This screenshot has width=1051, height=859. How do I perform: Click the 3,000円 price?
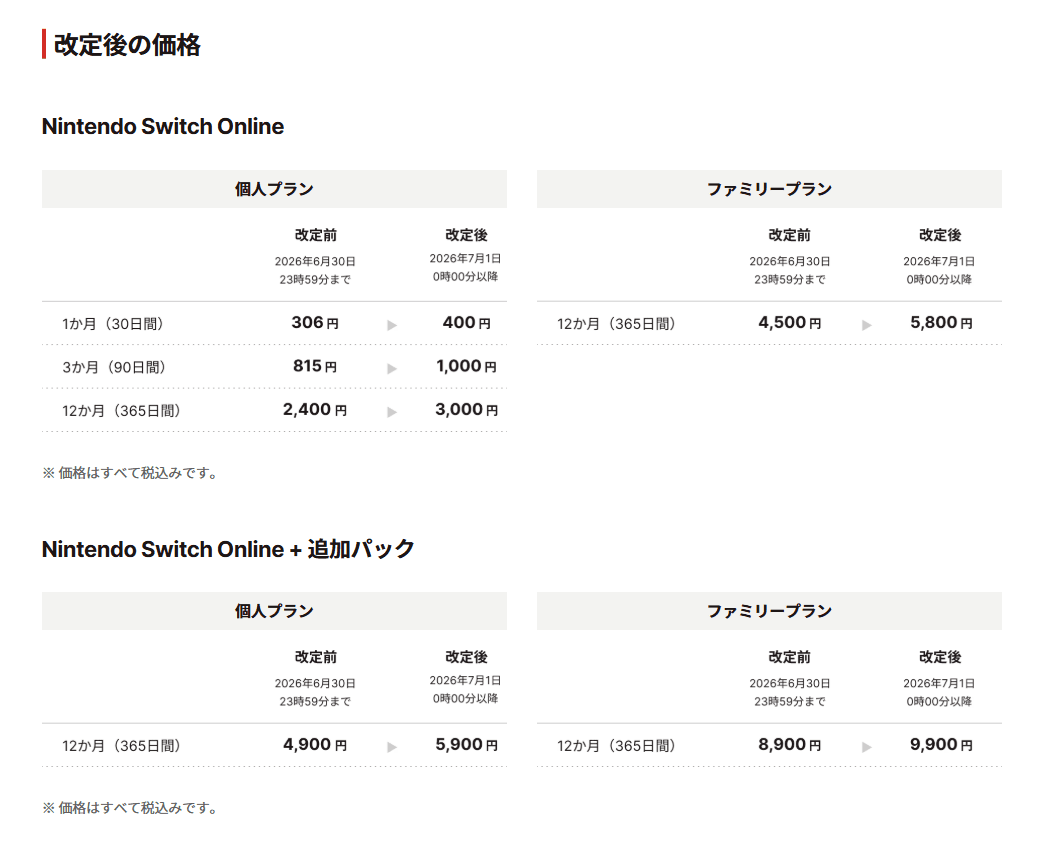click(x=467, y=410)
